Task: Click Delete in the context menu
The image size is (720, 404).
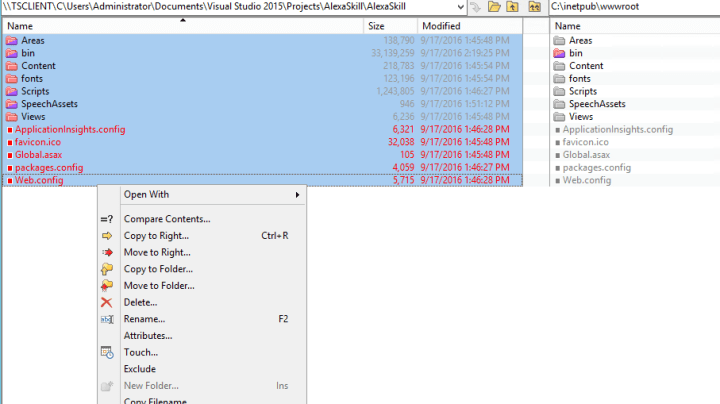Action: [140, 302]
